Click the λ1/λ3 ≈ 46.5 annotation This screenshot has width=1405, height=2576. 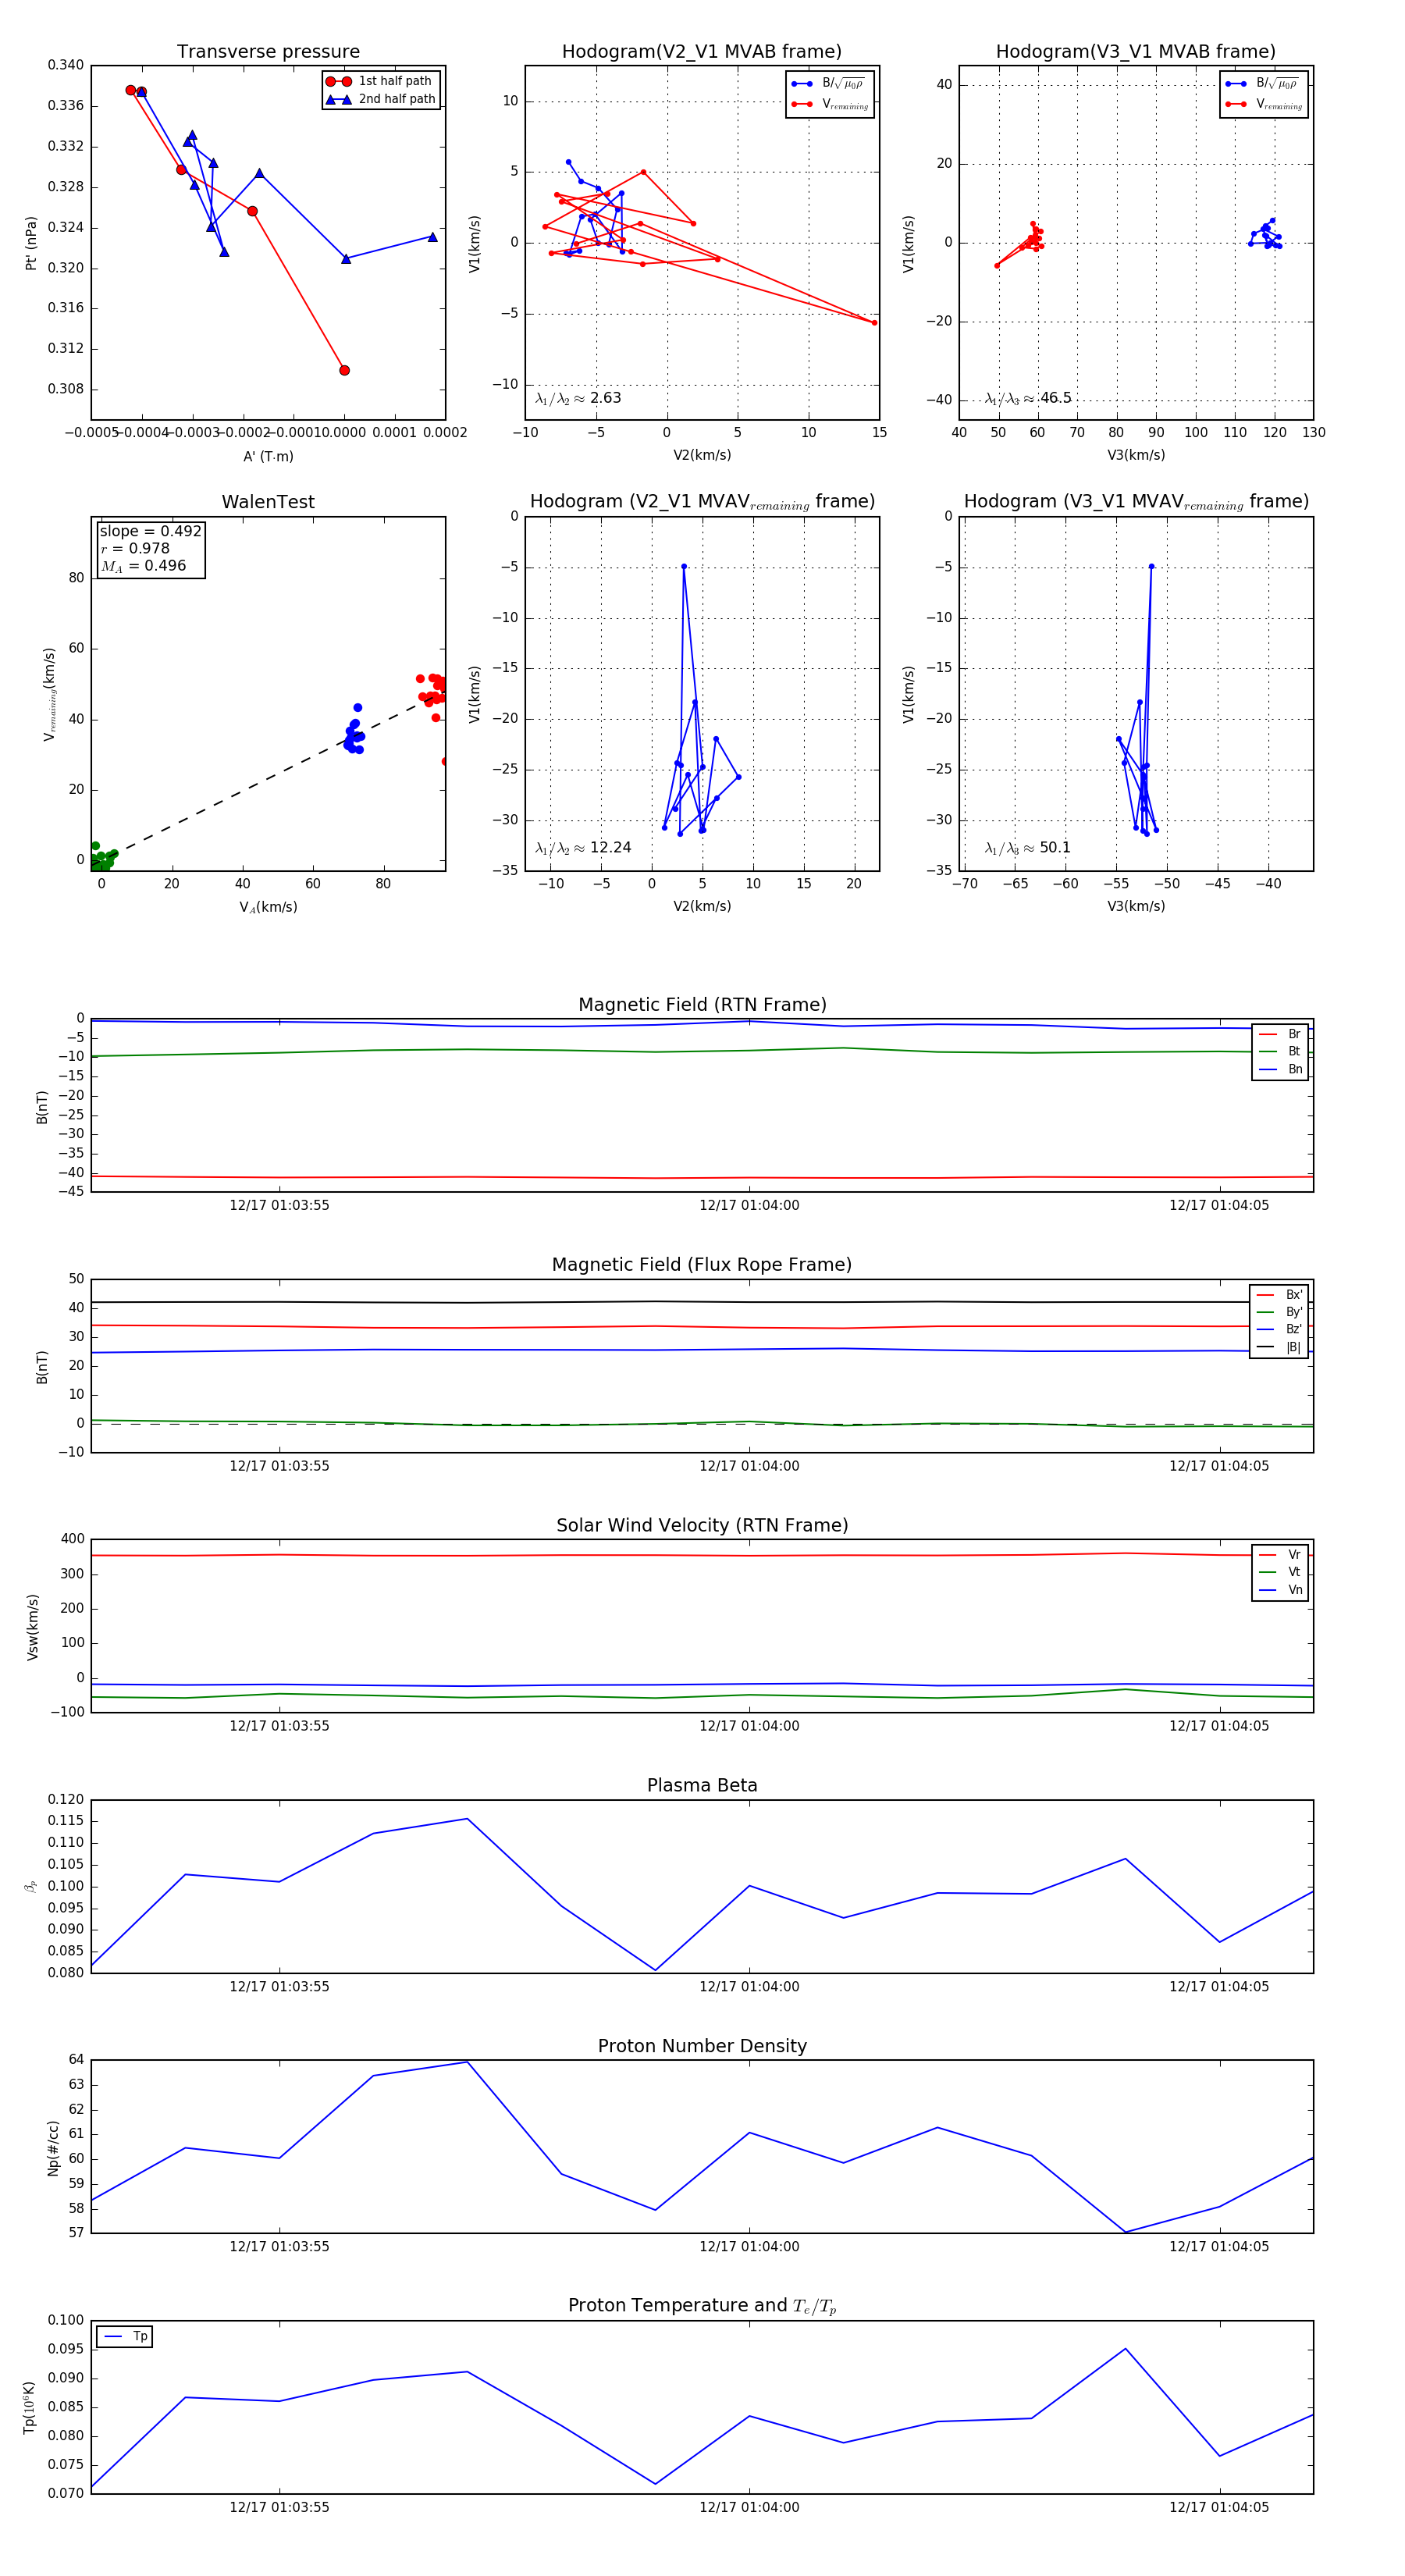click(x=1028, y=398)
